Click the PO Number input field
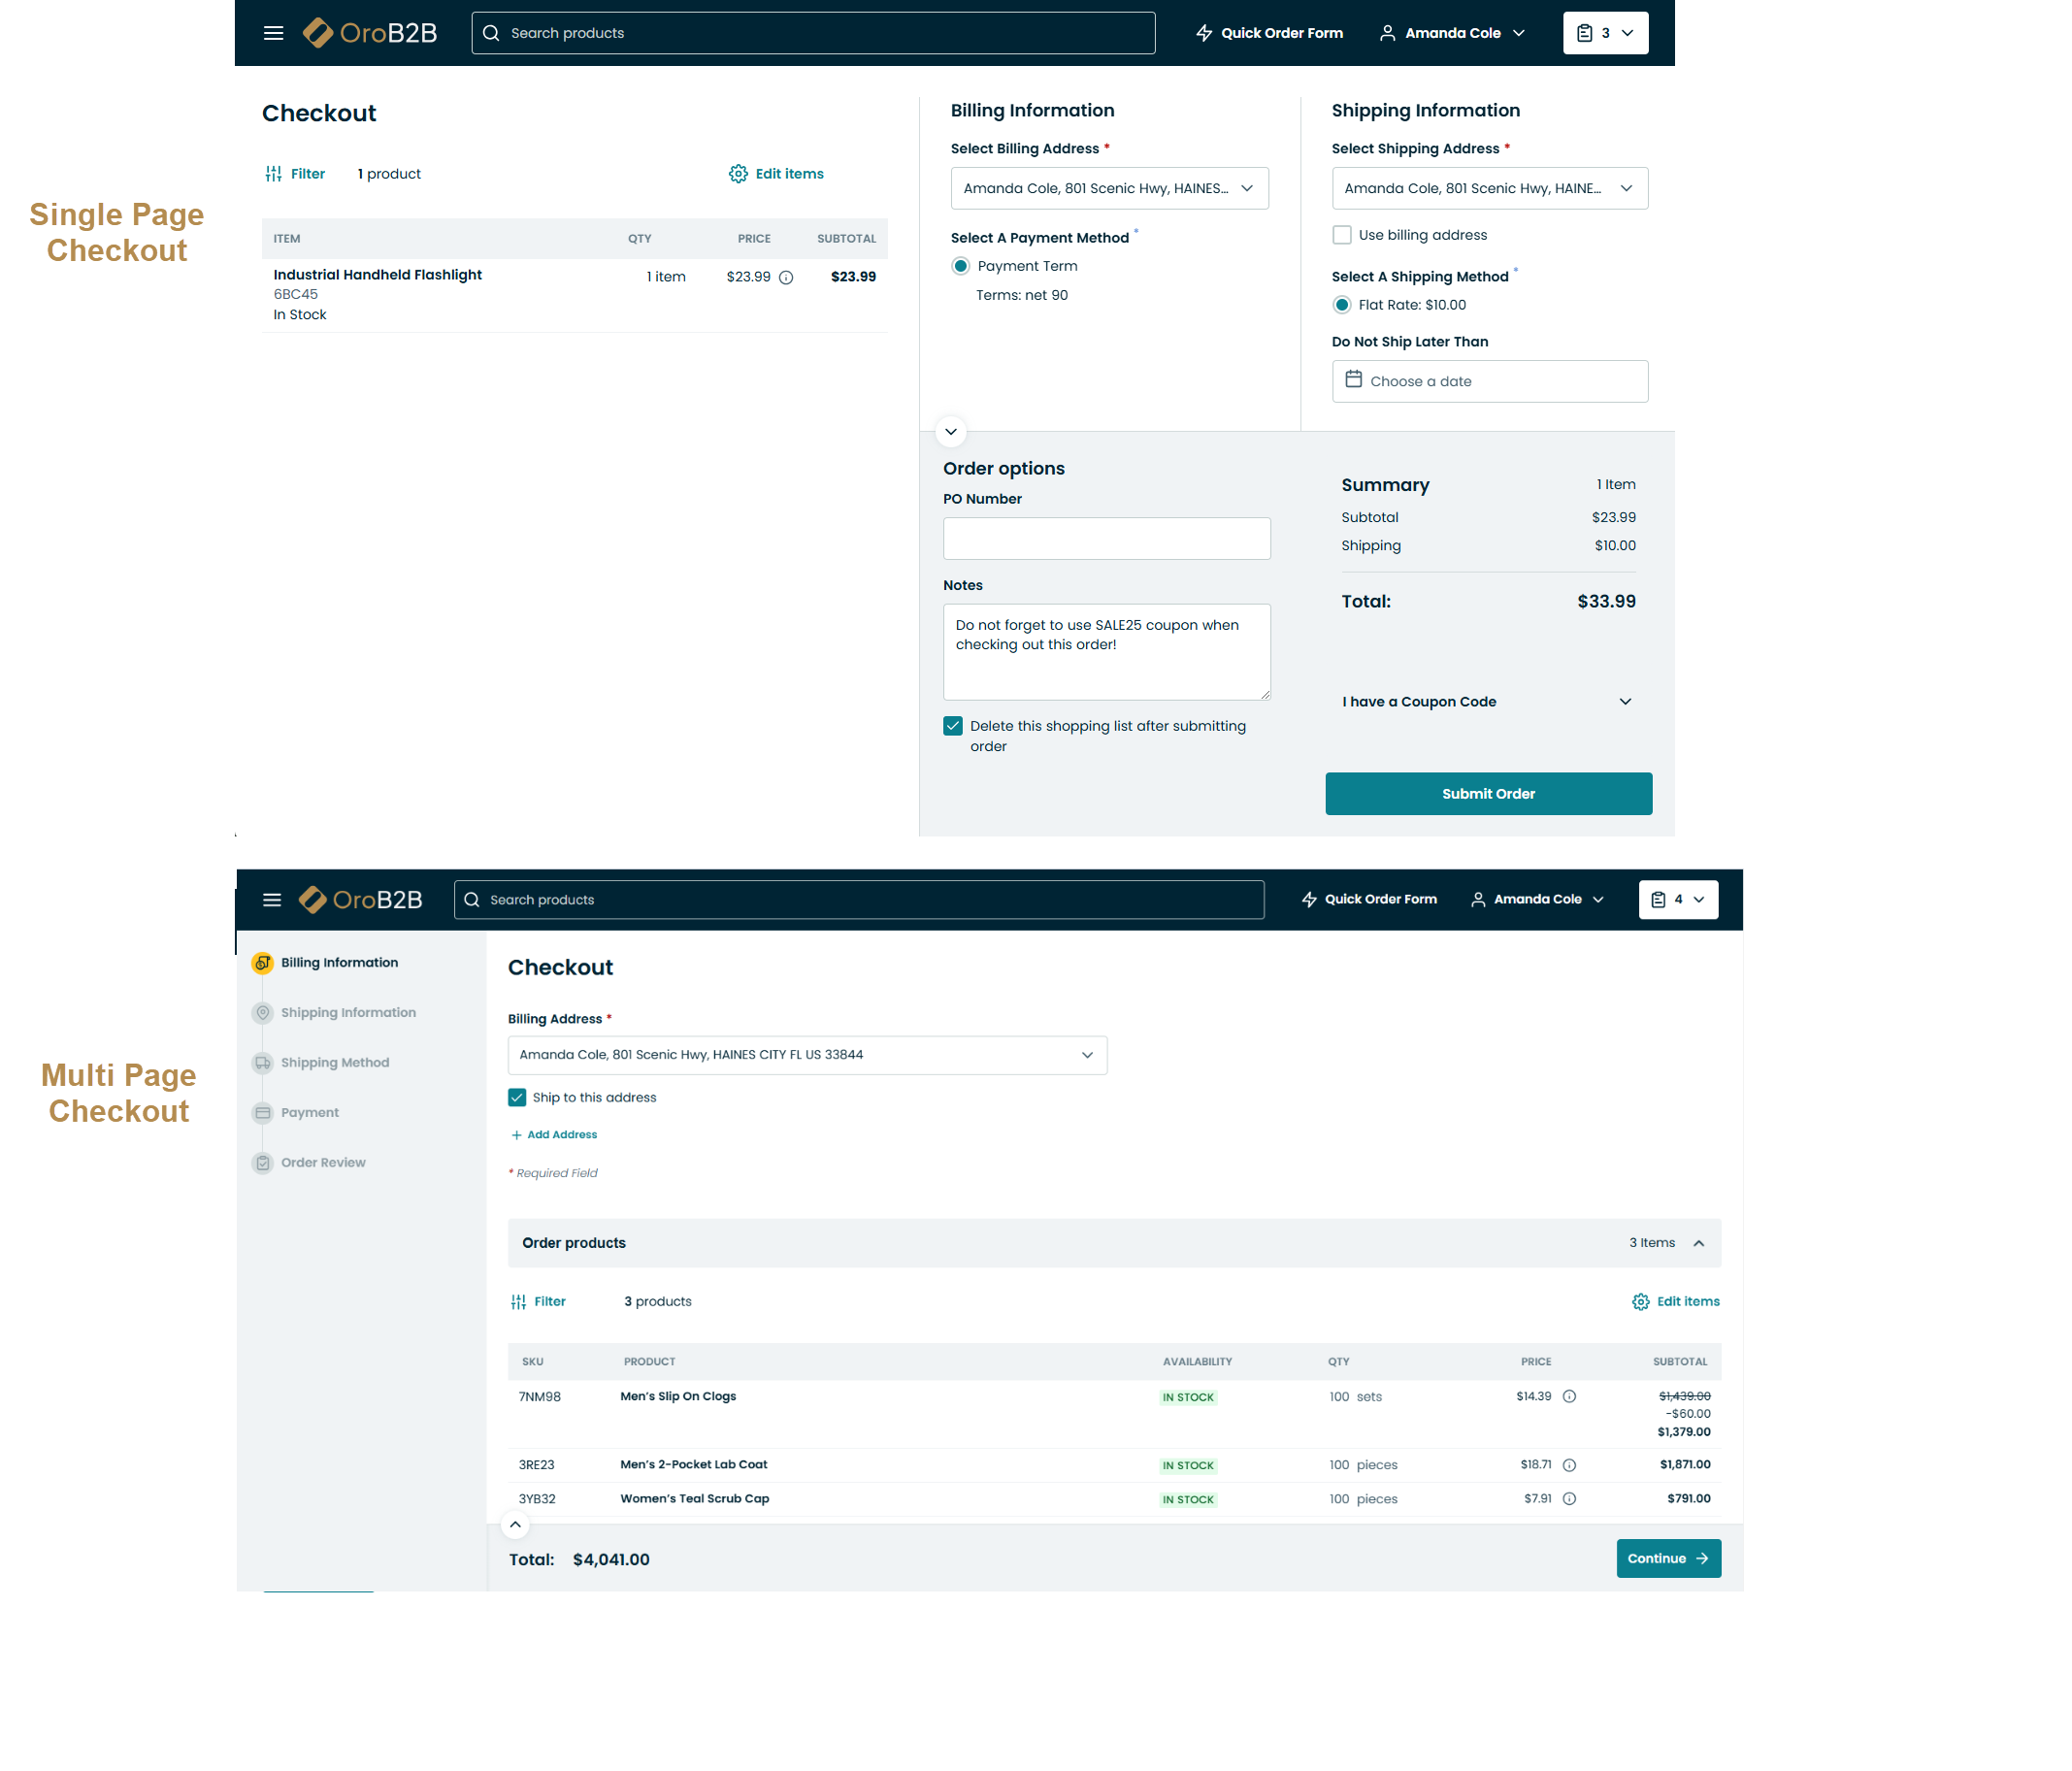The width and height of the screenshot is (2072, 1771). coord(1106,538)
